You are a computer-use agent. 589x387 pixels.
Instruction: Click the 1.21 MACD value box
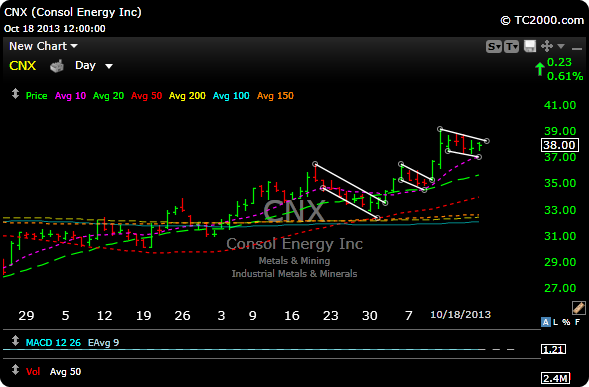pos(553,349)
